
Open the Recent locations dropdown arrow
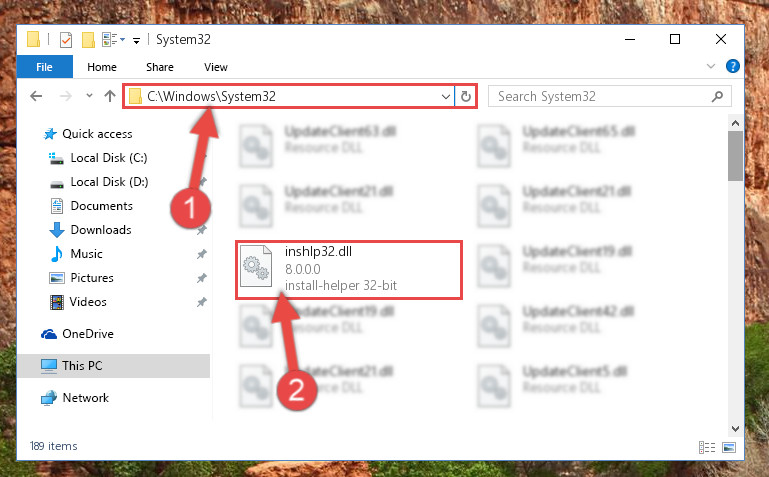pos(89,96)
